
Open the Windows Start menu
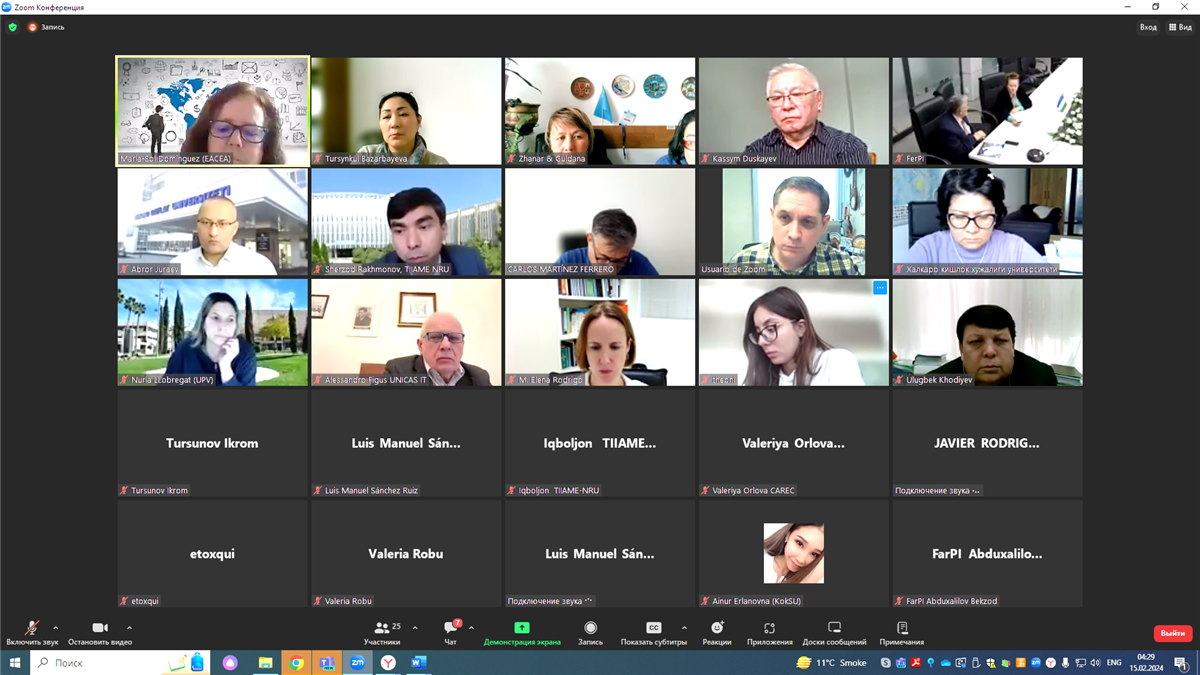pos(15,663)
